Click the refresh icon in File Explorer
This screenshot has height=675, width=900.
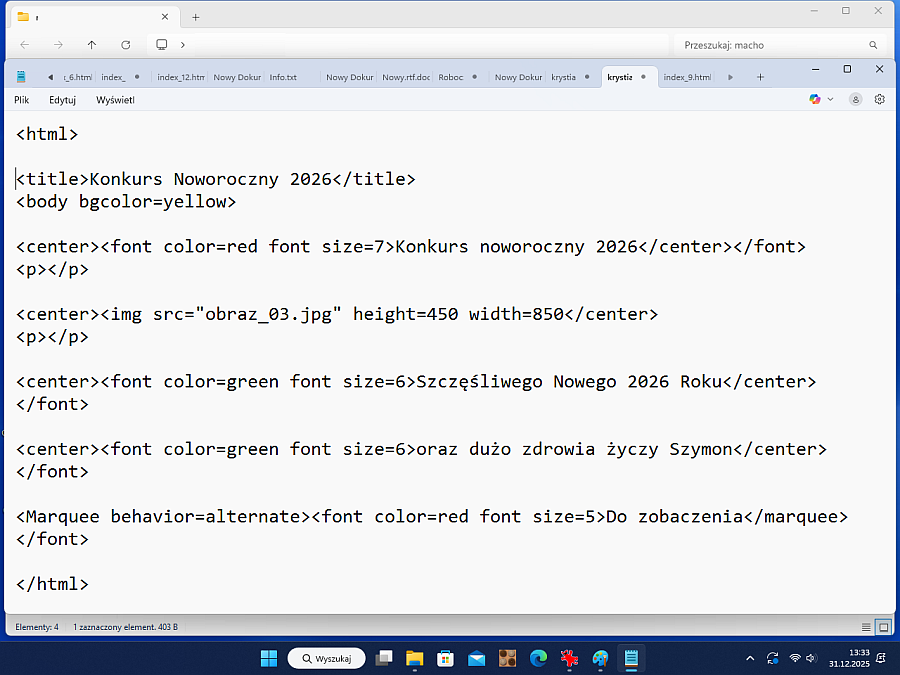tap(125, 45)
